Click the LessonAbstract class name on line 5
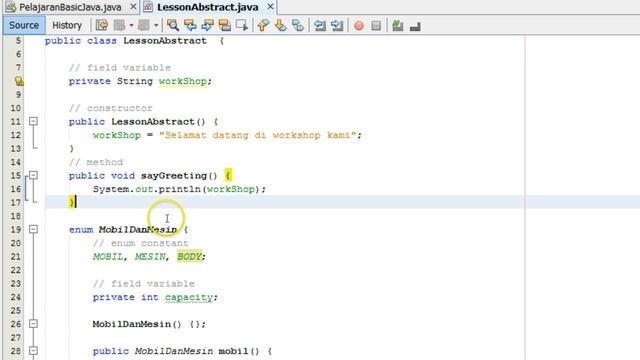The width and height of the screenshot is (640, 360). pyautogui.click(x=165, y=41)
